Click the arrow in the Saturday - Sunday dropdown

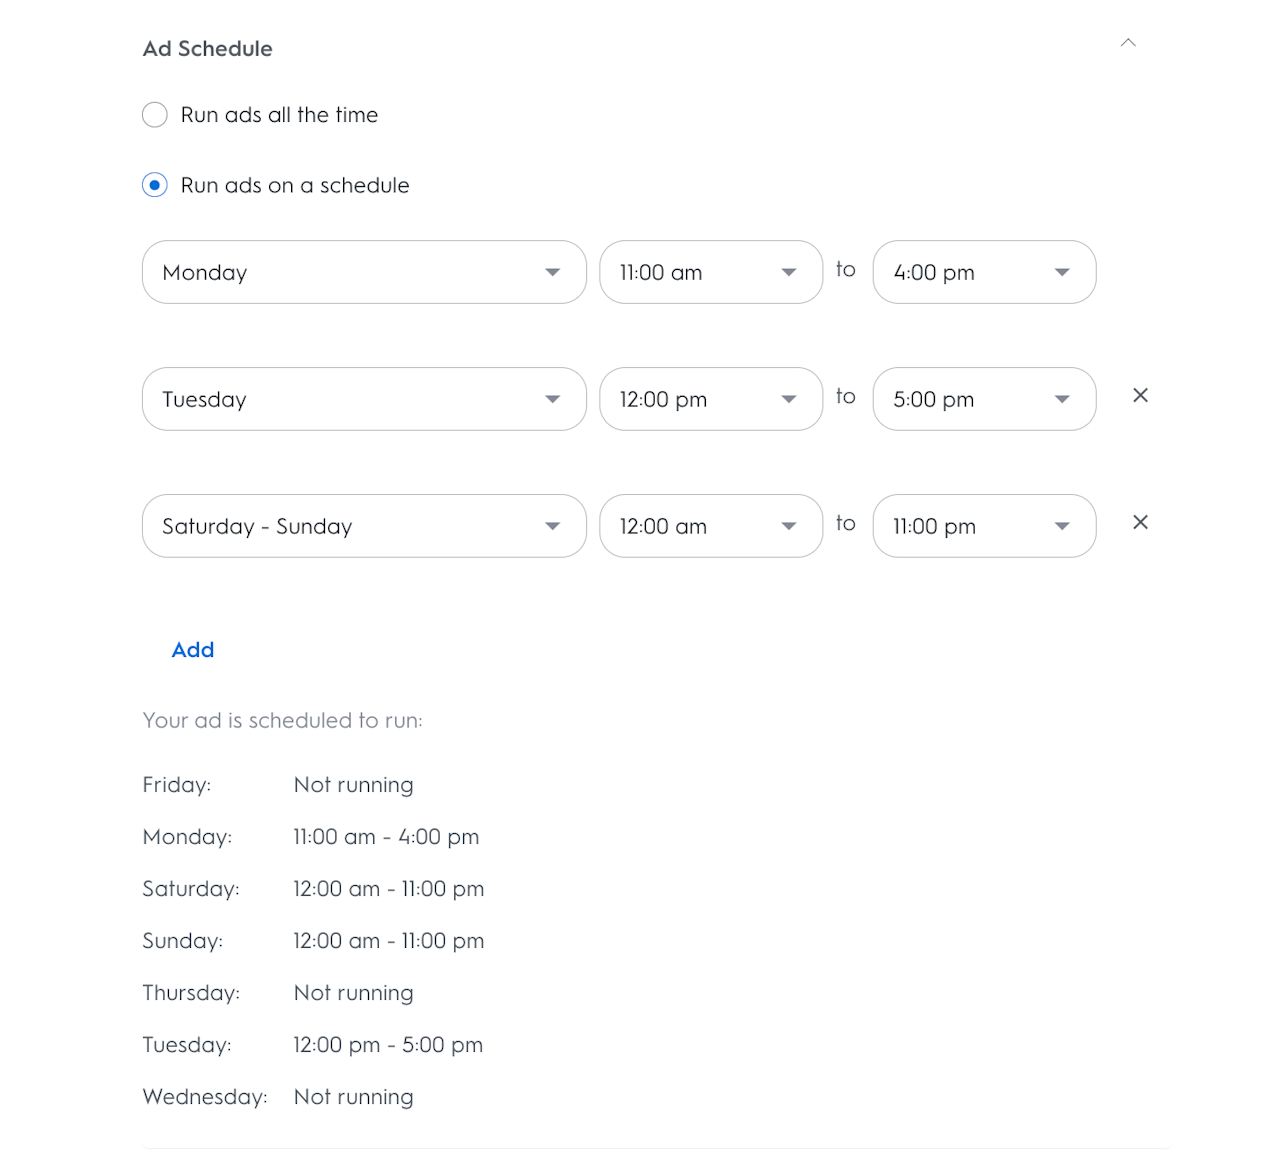[x=552, y=526]
